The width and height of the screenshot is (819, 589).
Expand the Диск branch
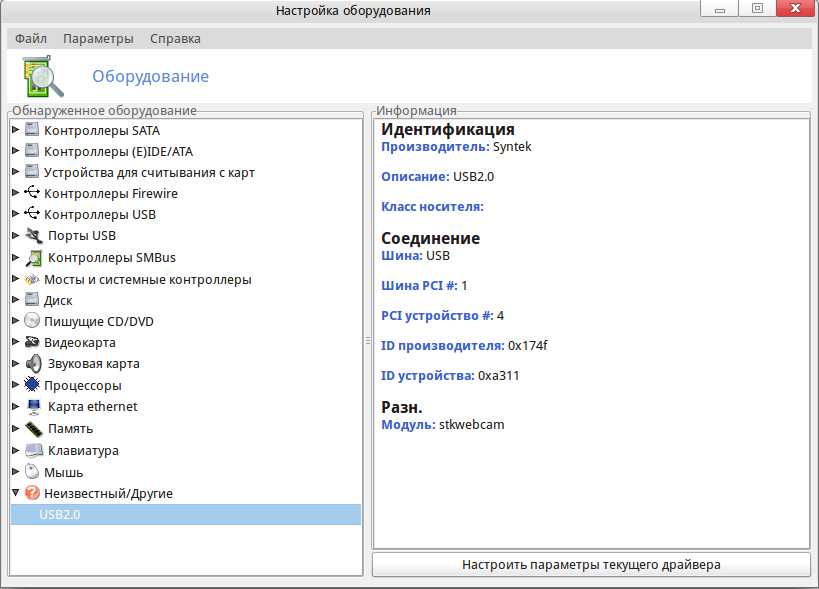click(16, 300)
